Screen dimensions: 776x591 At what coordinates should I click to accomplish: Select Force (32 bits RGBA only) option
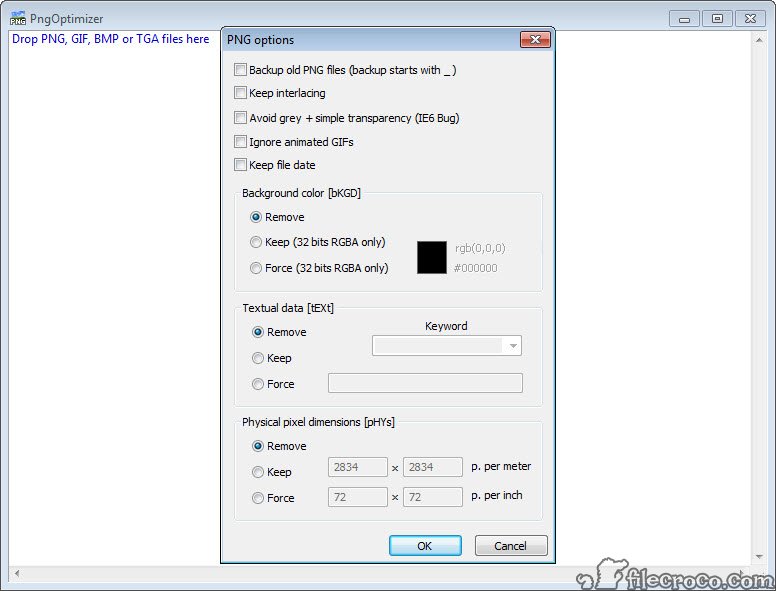point(256,268)
